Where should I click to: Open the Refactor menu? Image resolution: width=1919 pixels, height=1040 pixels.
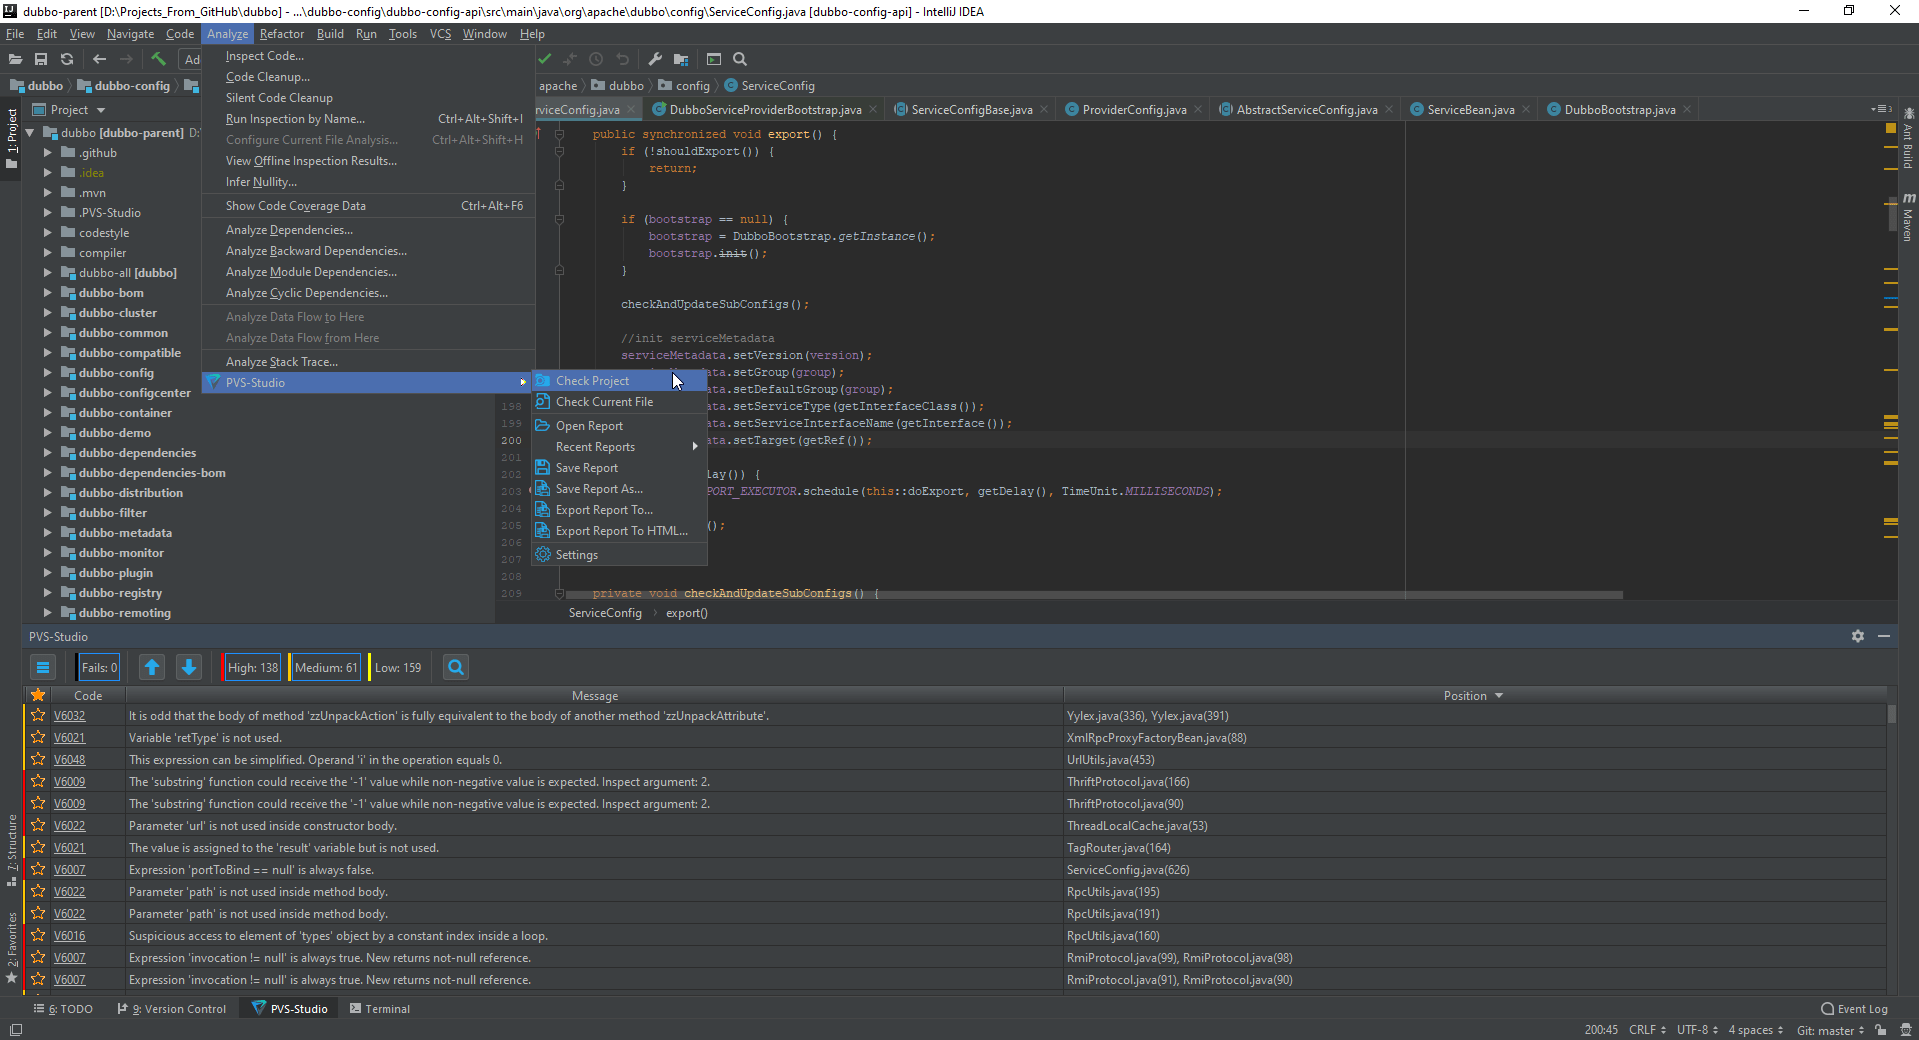coord(282,34)
